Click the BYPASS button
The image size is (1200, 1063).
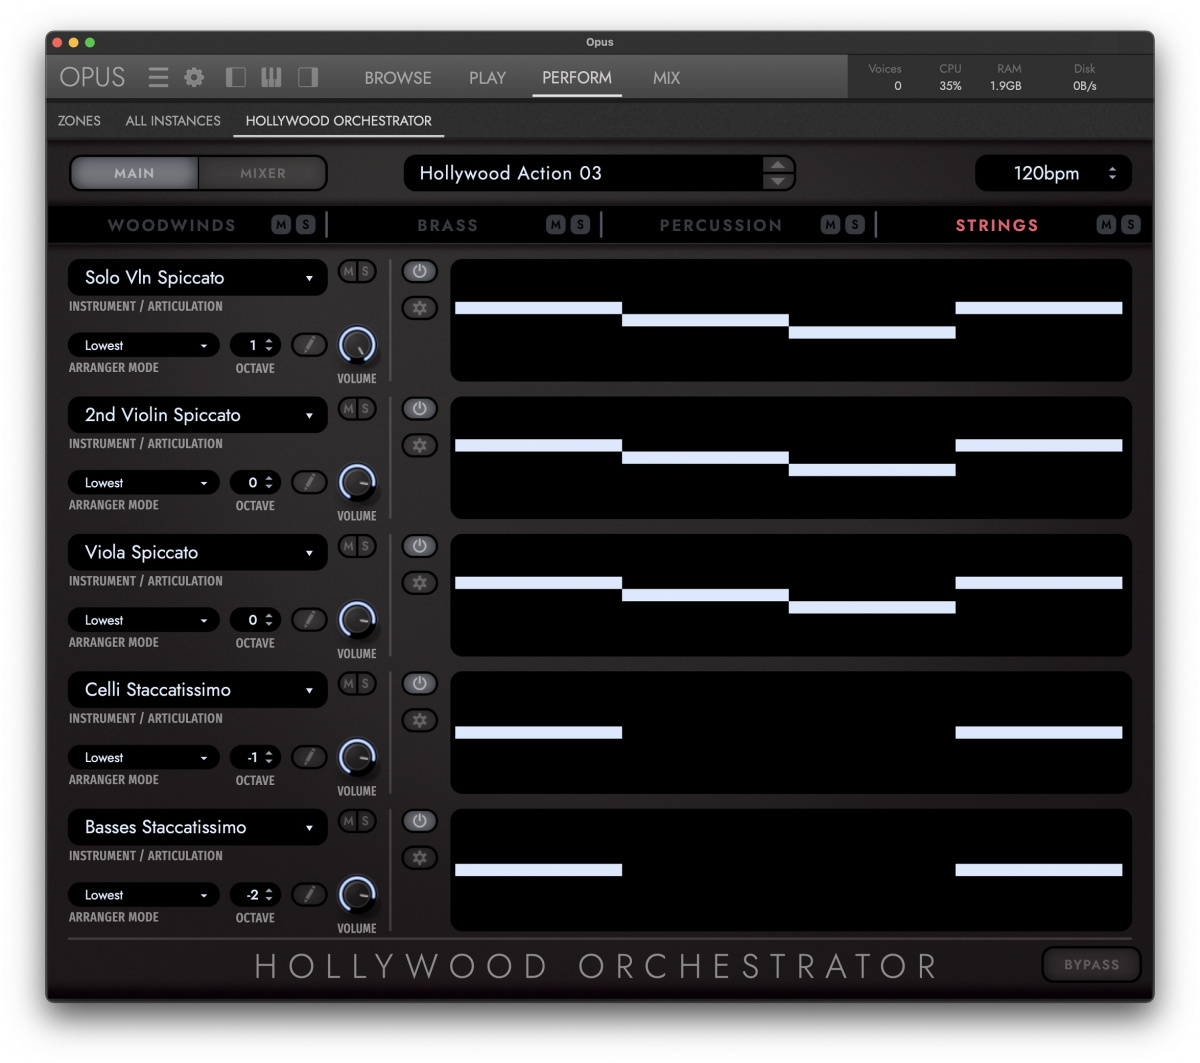[x=1091, y=964]
